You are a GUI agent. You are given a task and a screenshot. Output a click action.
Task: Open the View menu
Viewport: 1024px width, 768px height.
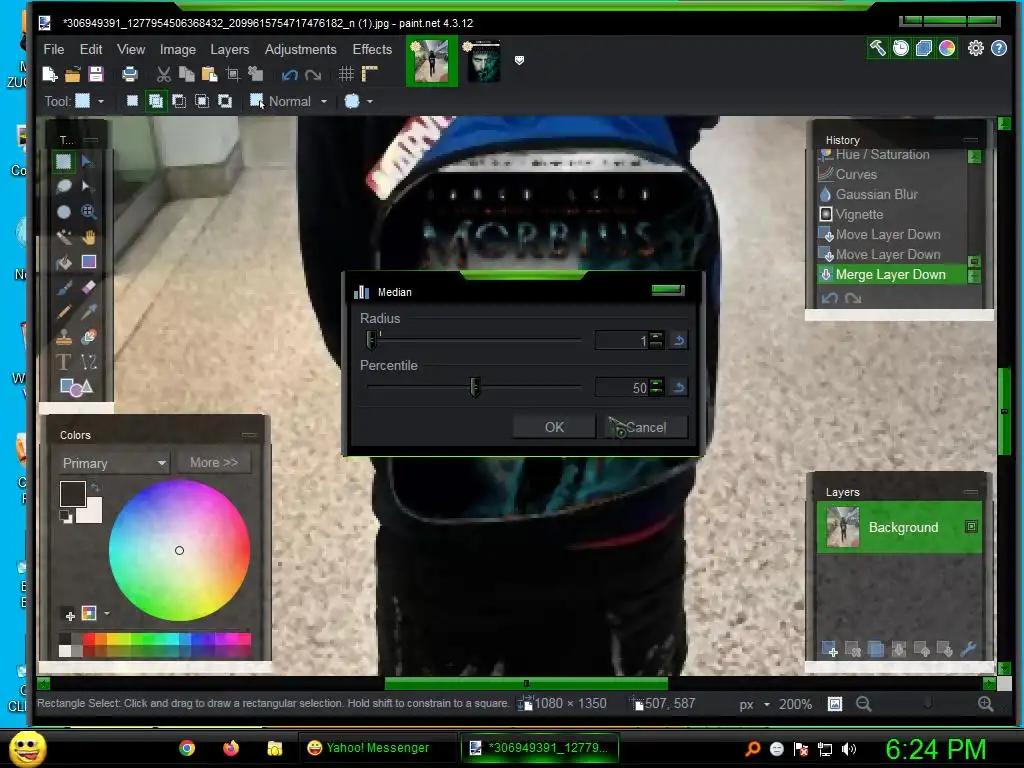click(x=131, y=50)
